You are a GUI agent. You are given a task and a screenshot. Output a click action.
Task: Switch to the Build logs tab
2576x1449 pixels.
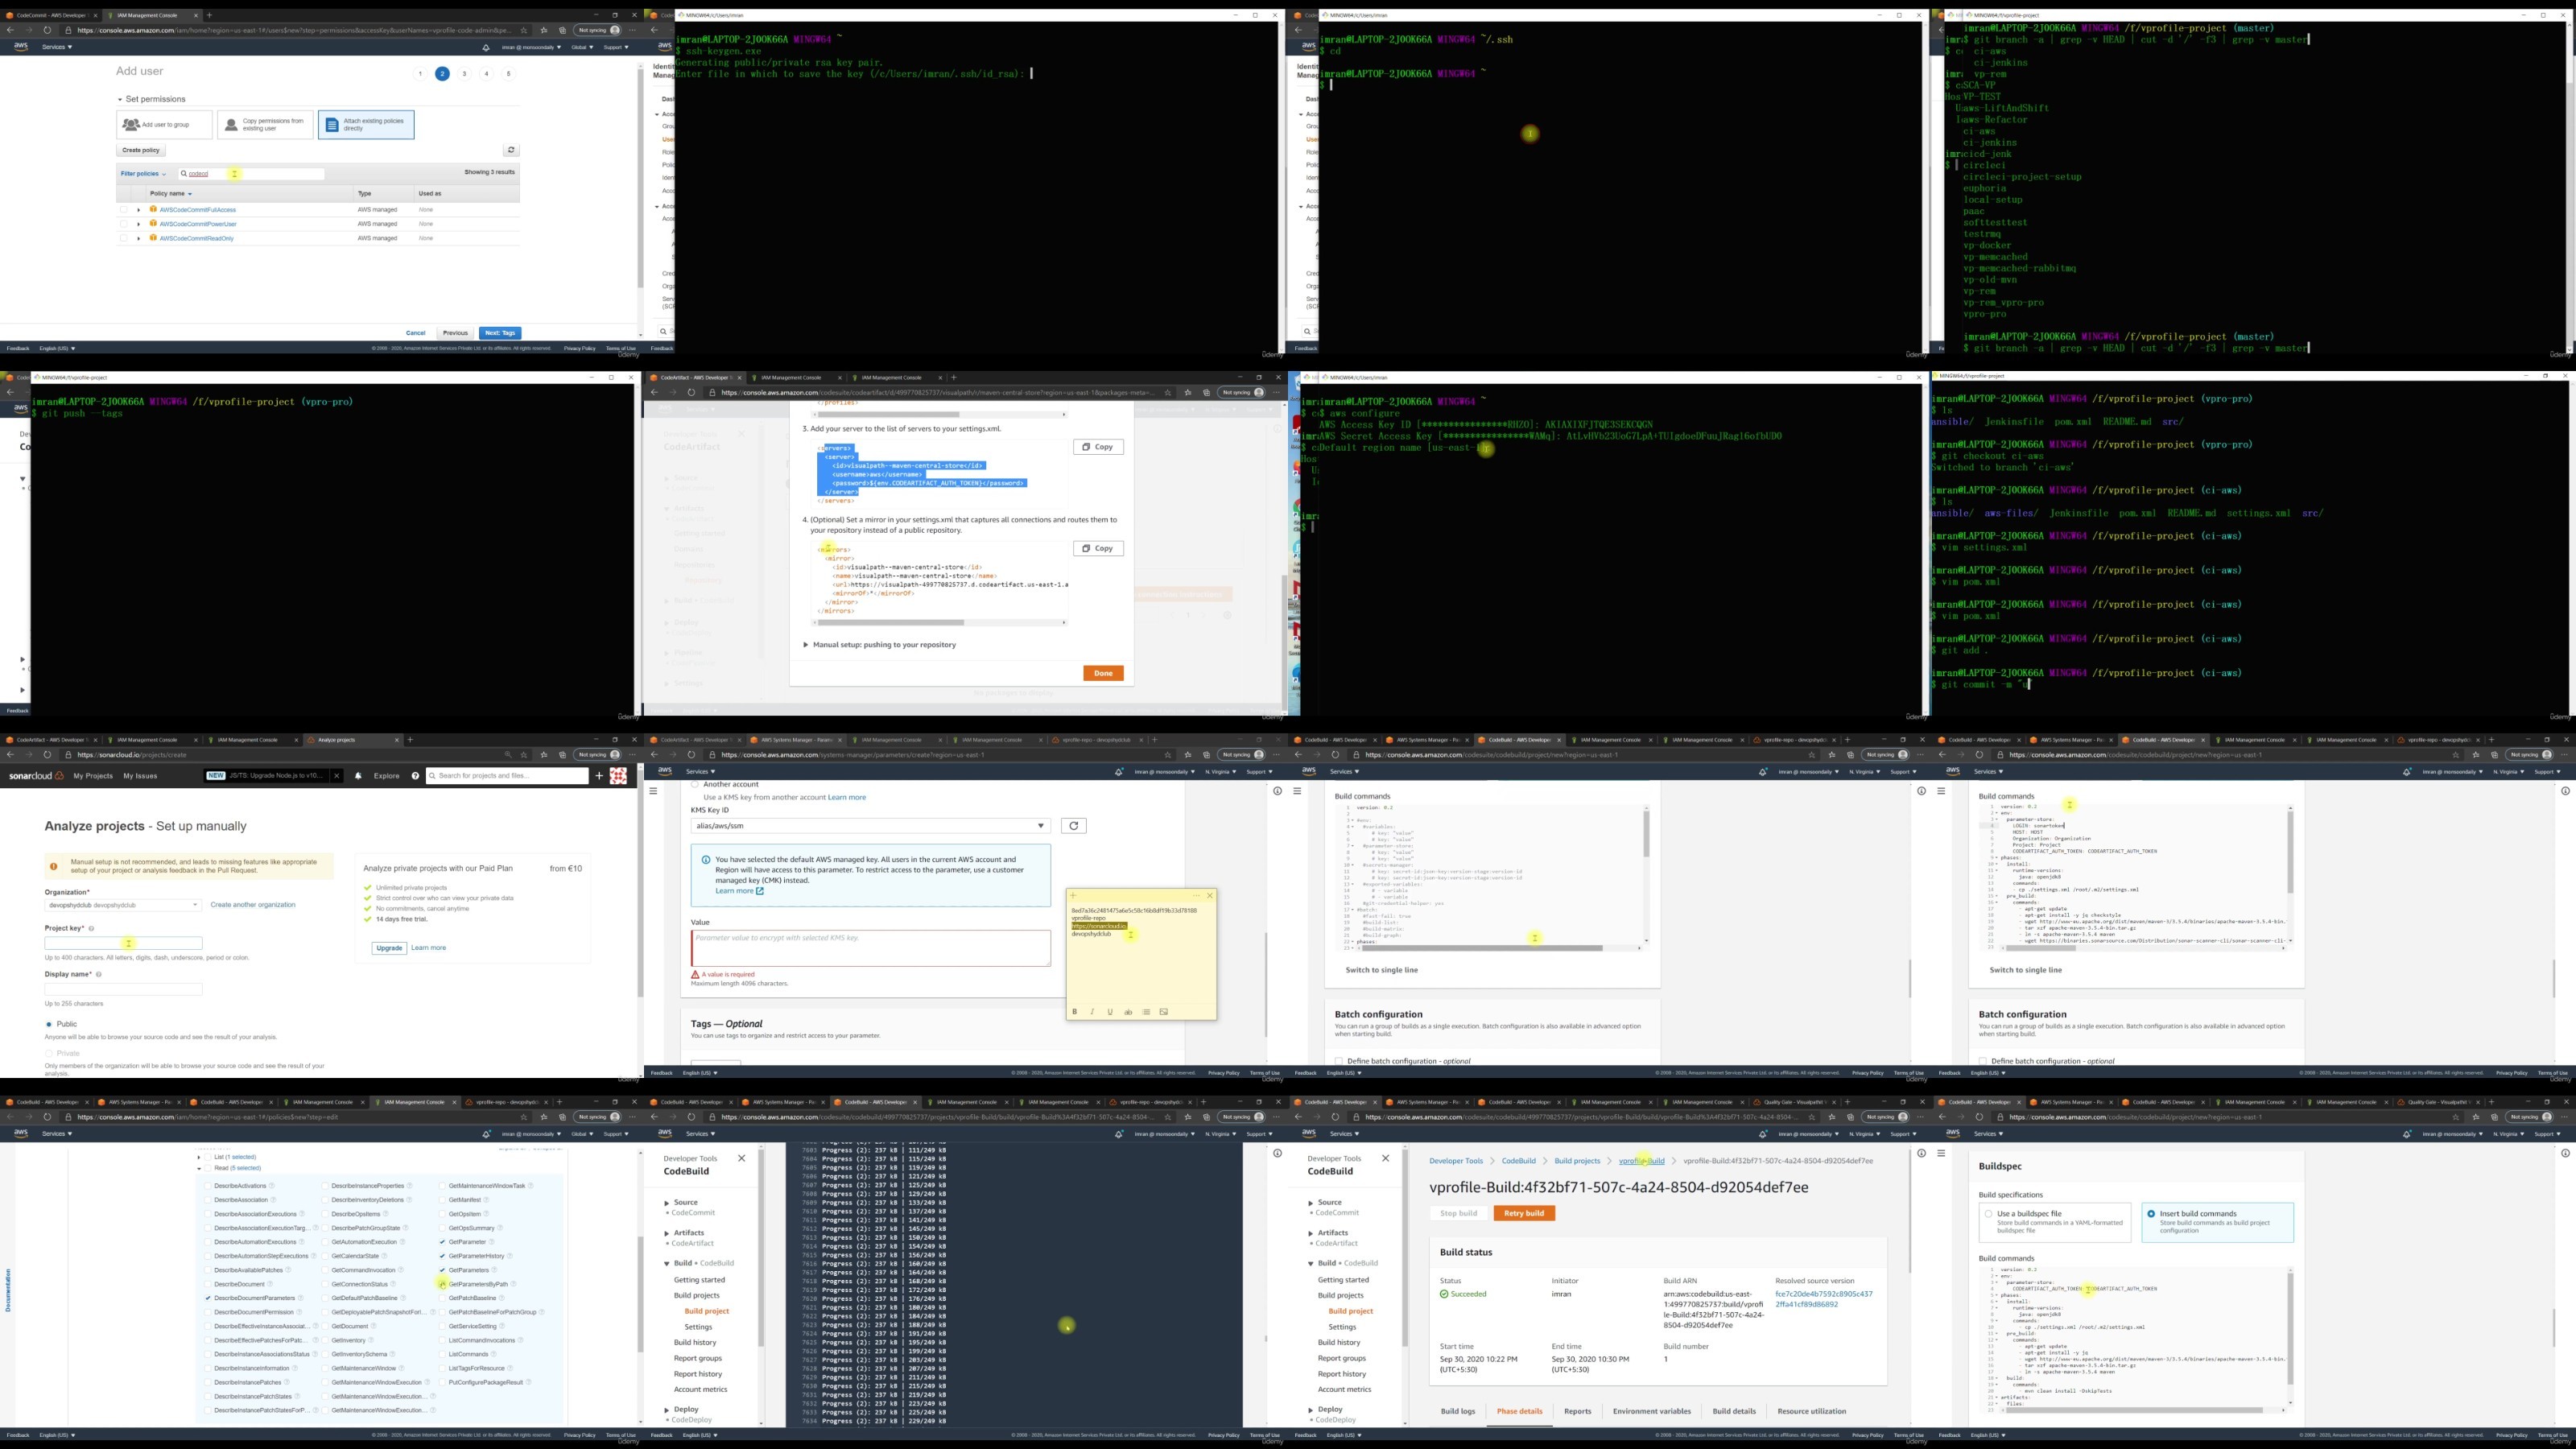pyautogui.click(x=1457, y=1411)
